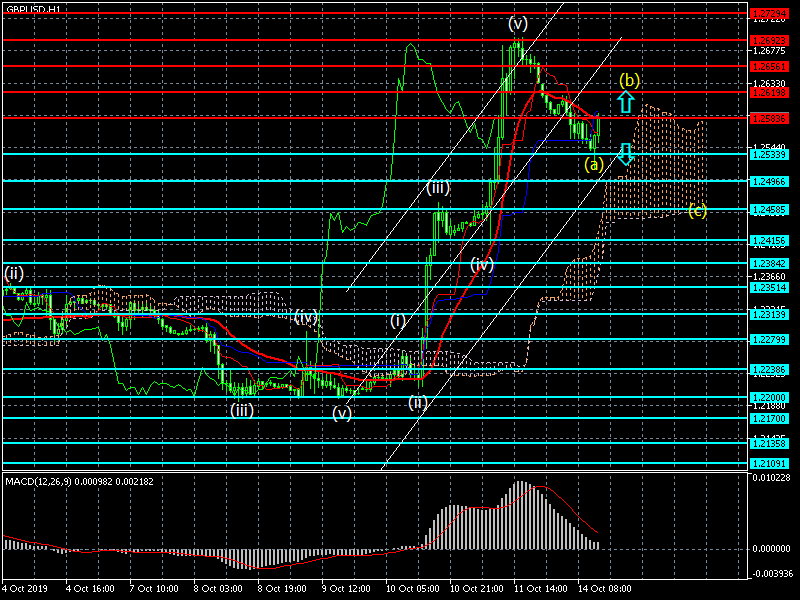Click the cyan up arrow below (b)

click(x=626, y=101)
